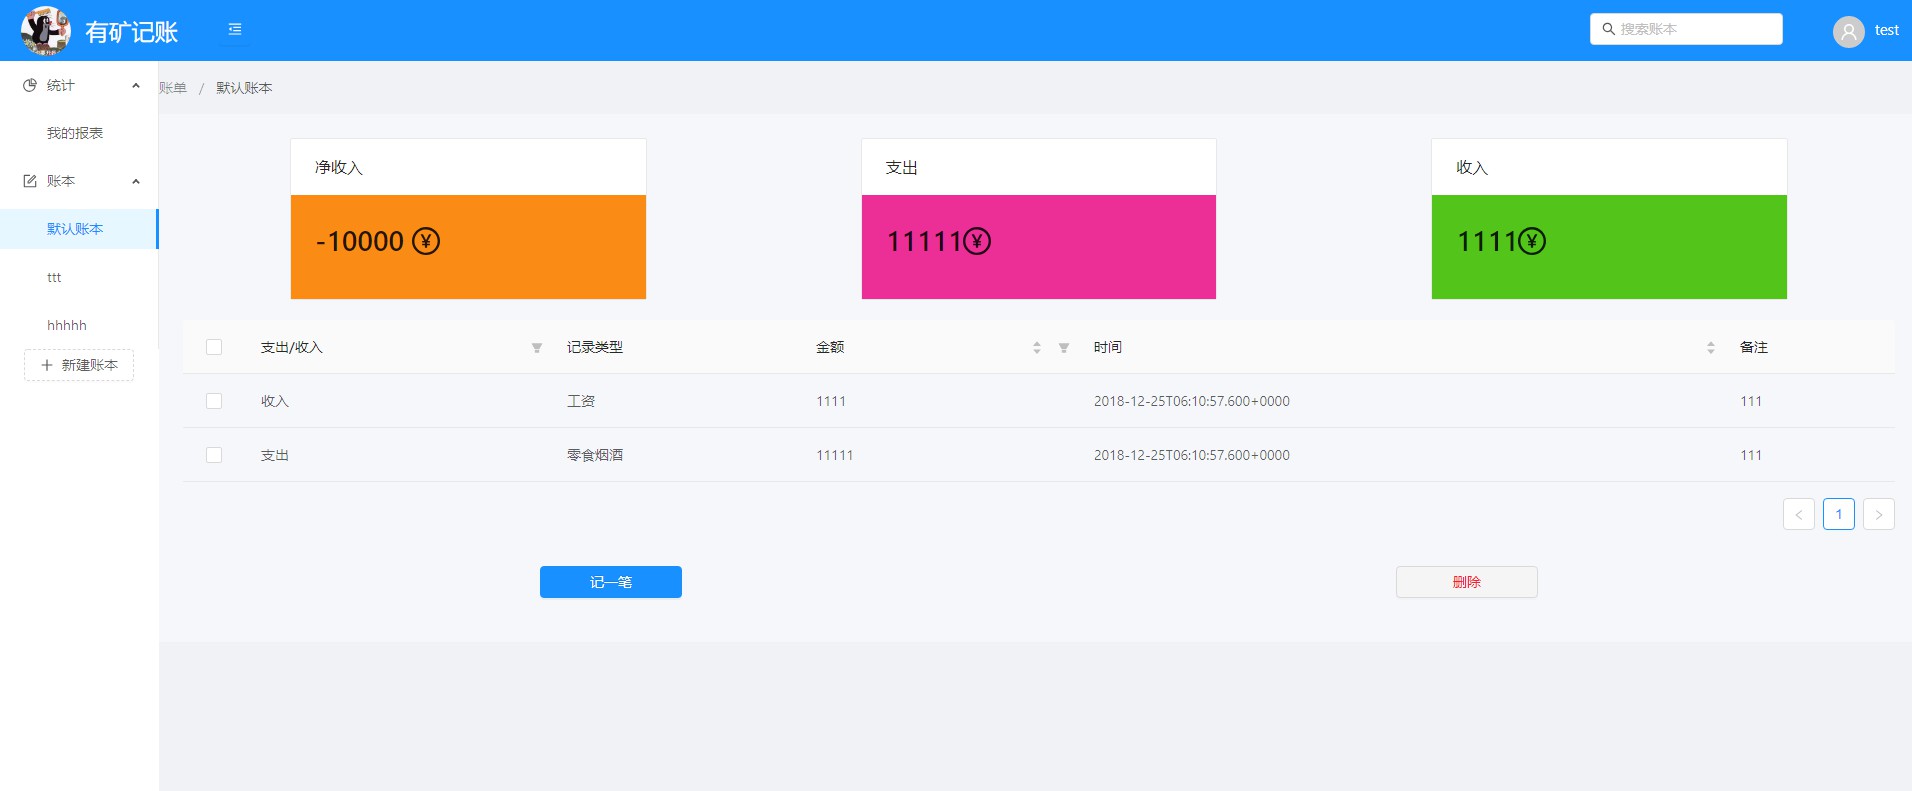Click yen icon in 净收入 card
Viewport: 1912px width, 791px height.
(x=426, y=241)
